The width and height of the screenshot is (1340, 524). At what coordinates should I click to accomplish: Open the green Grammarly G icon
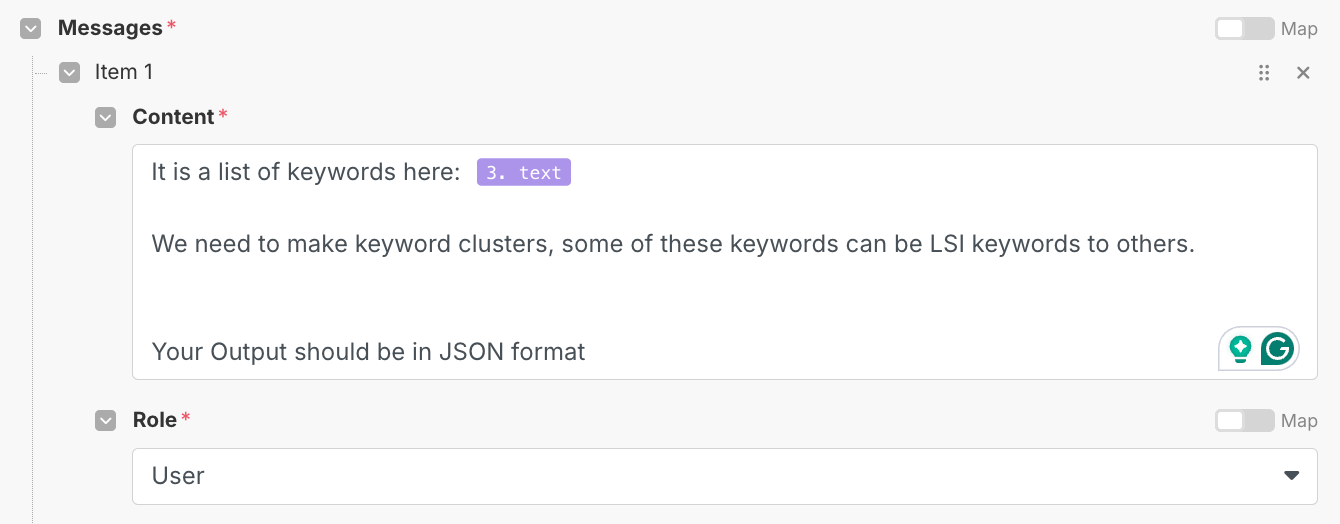coord(1277,349)
